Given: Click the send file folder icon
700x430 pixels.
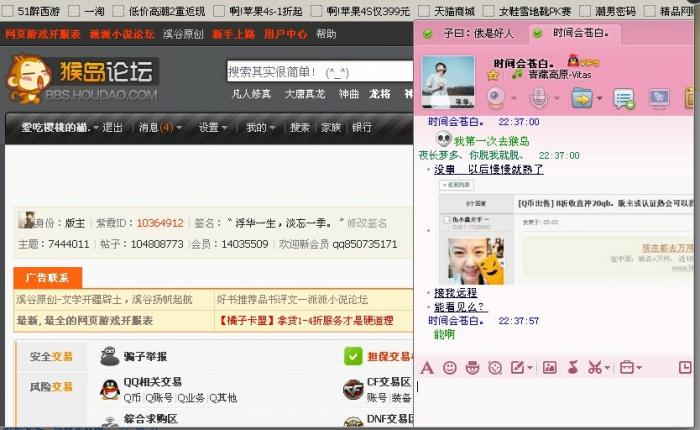Looking at the screenshot, I should point(582,99).
